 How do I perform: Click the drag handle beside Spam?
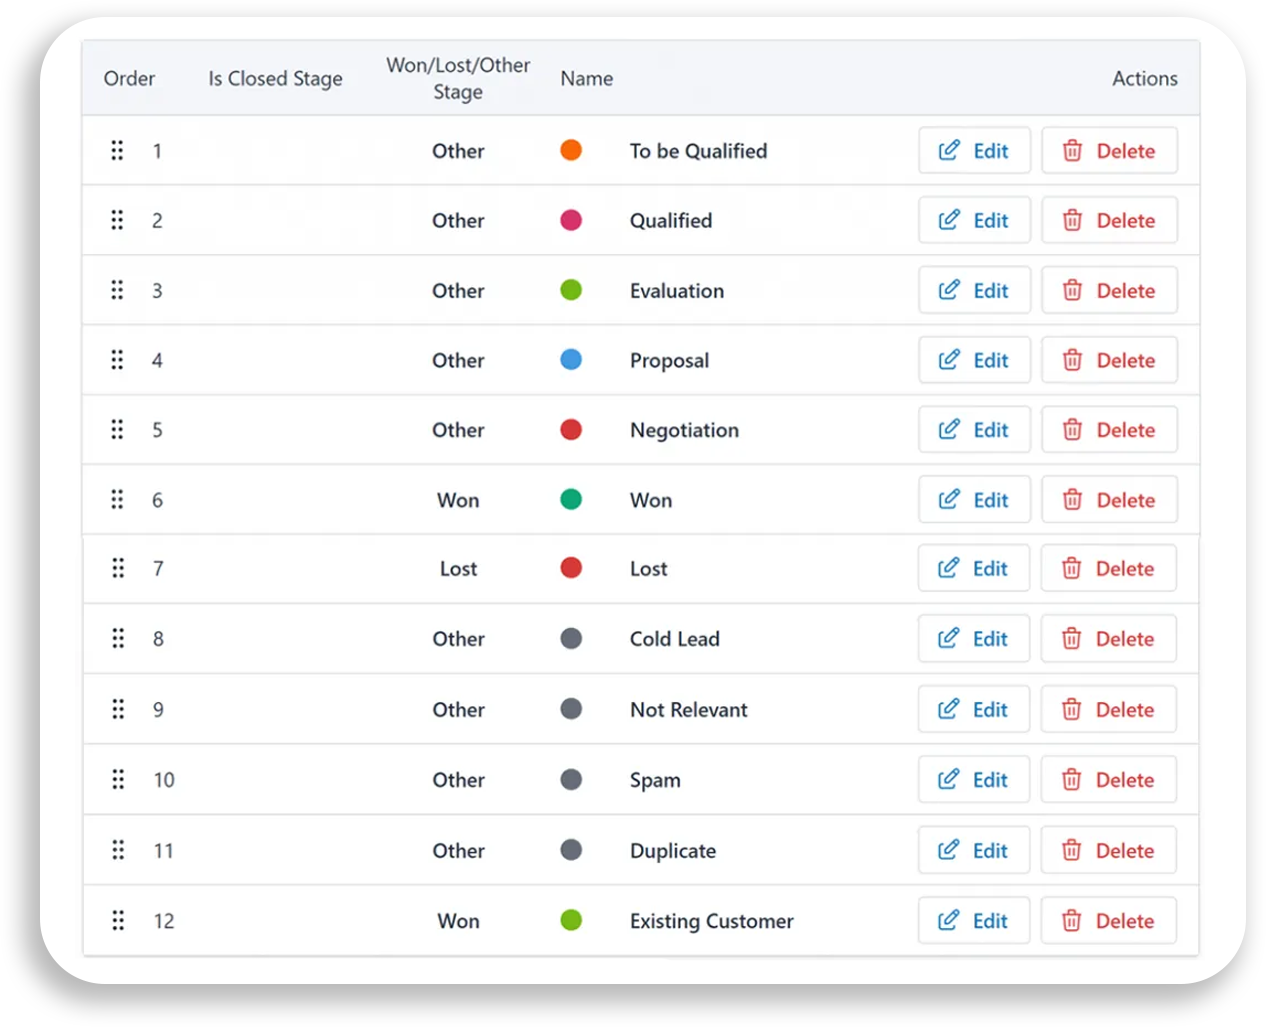pyautogui.click(x=117, y=779)
